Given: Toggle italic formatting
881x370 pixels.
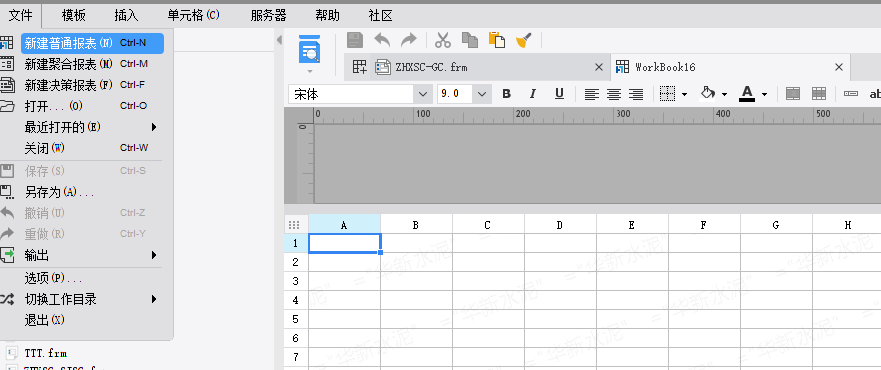Looking at the screenshot, I should (x=533, y=94).
